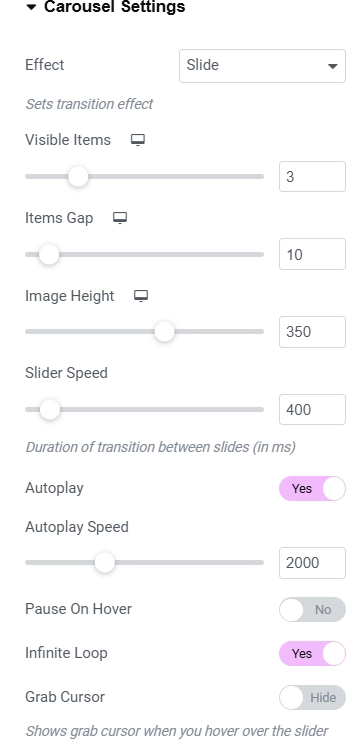This screenshot has width=361, height=747.
Task: Select the Image Height input showing 350
Action: [312, 332]
